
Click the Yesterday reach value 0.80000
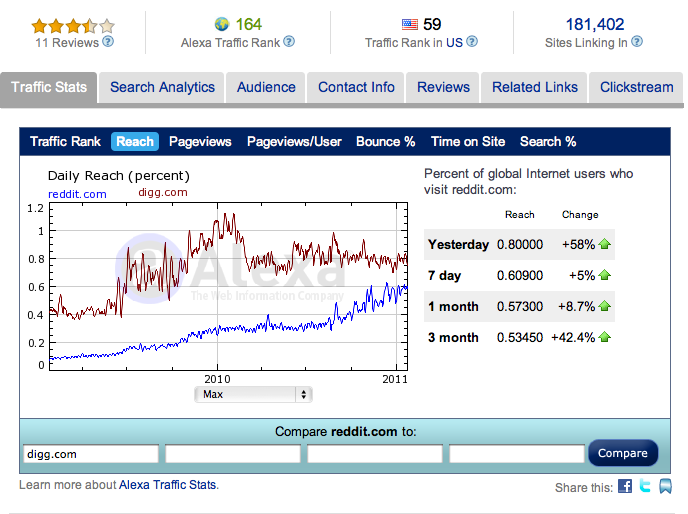click(520, 244)
